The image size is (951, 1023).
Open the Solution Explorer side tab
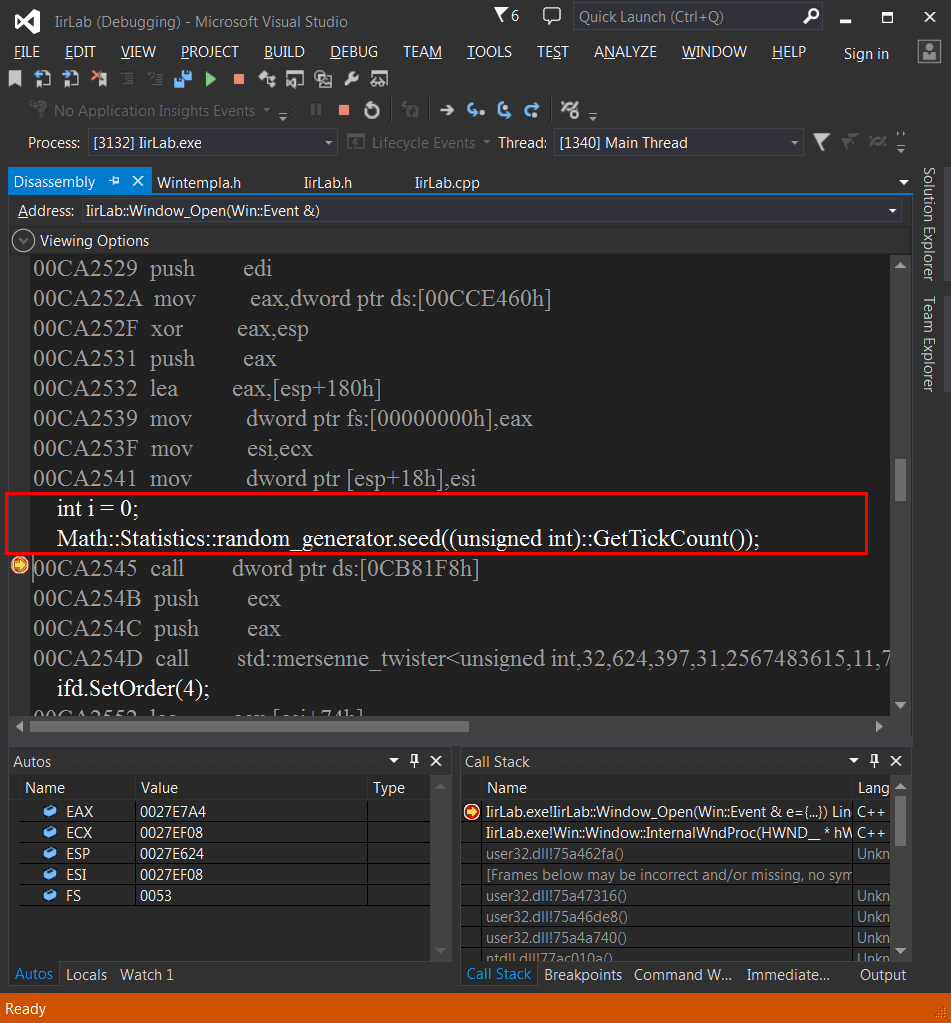click(929, 223)
